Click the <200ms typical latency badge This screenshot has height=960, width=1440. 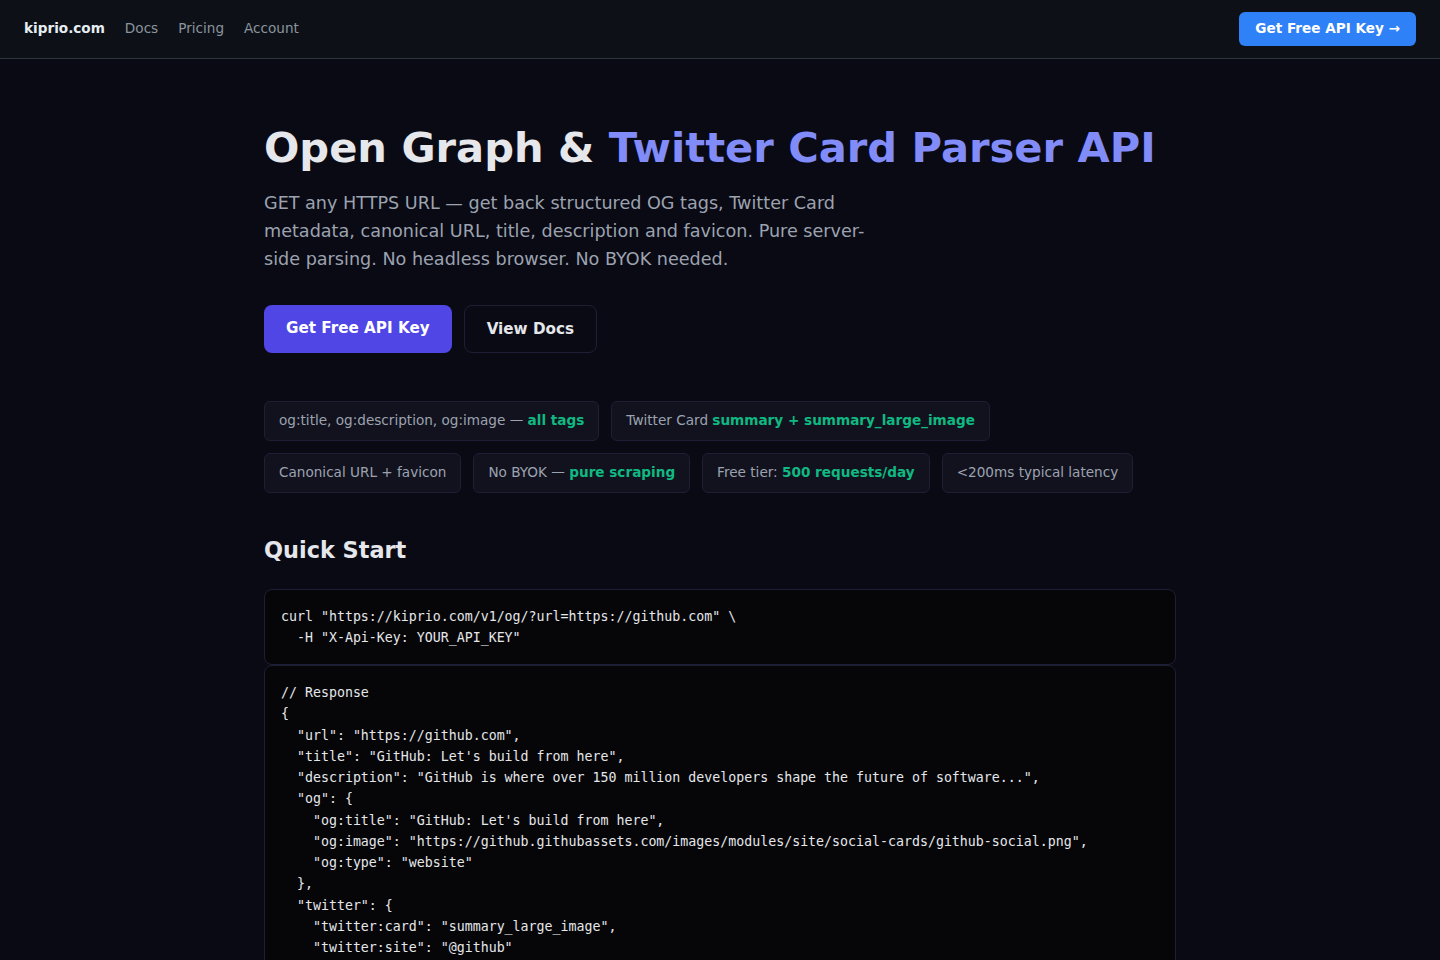pyautogui.click(x=1037, y=473)
